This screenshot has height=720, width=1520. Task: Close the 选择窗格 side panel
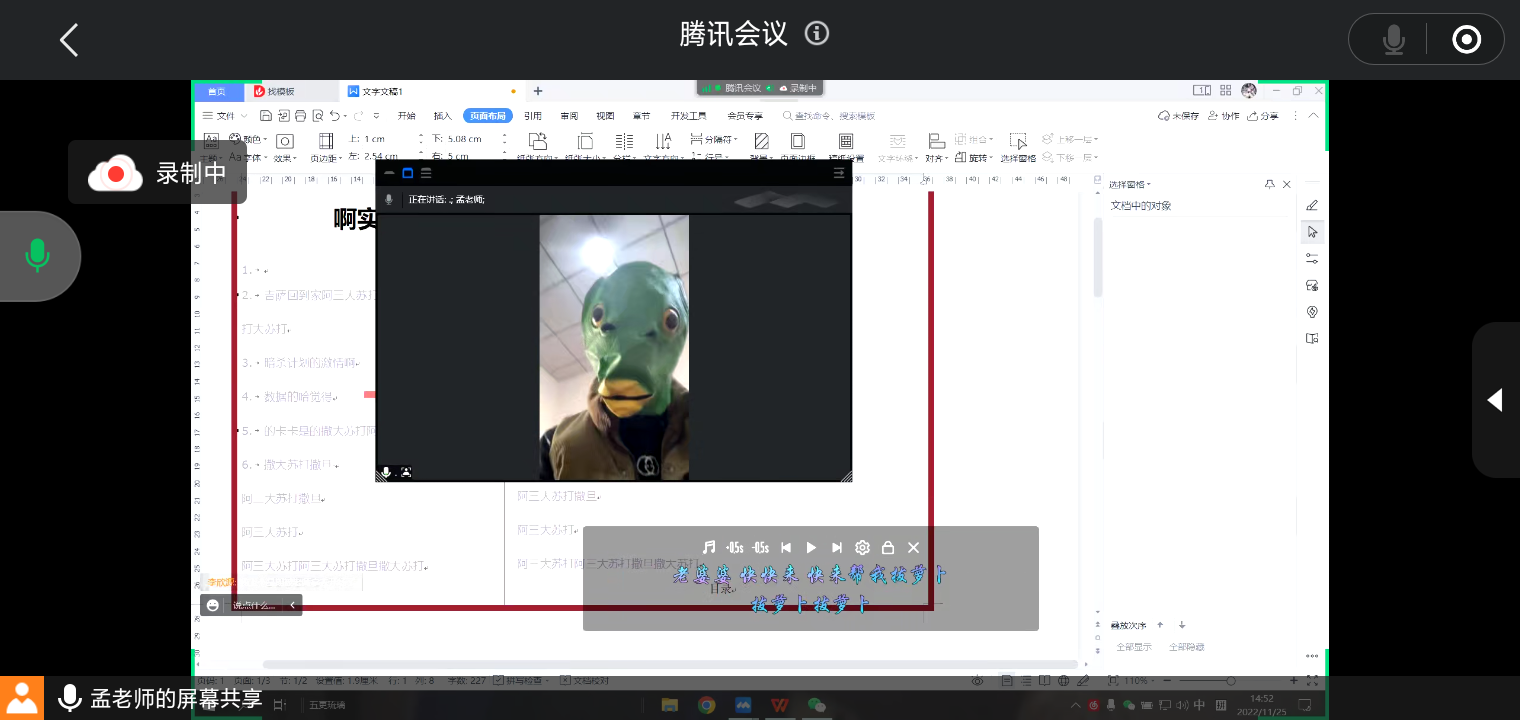(x=1287, y=184)
